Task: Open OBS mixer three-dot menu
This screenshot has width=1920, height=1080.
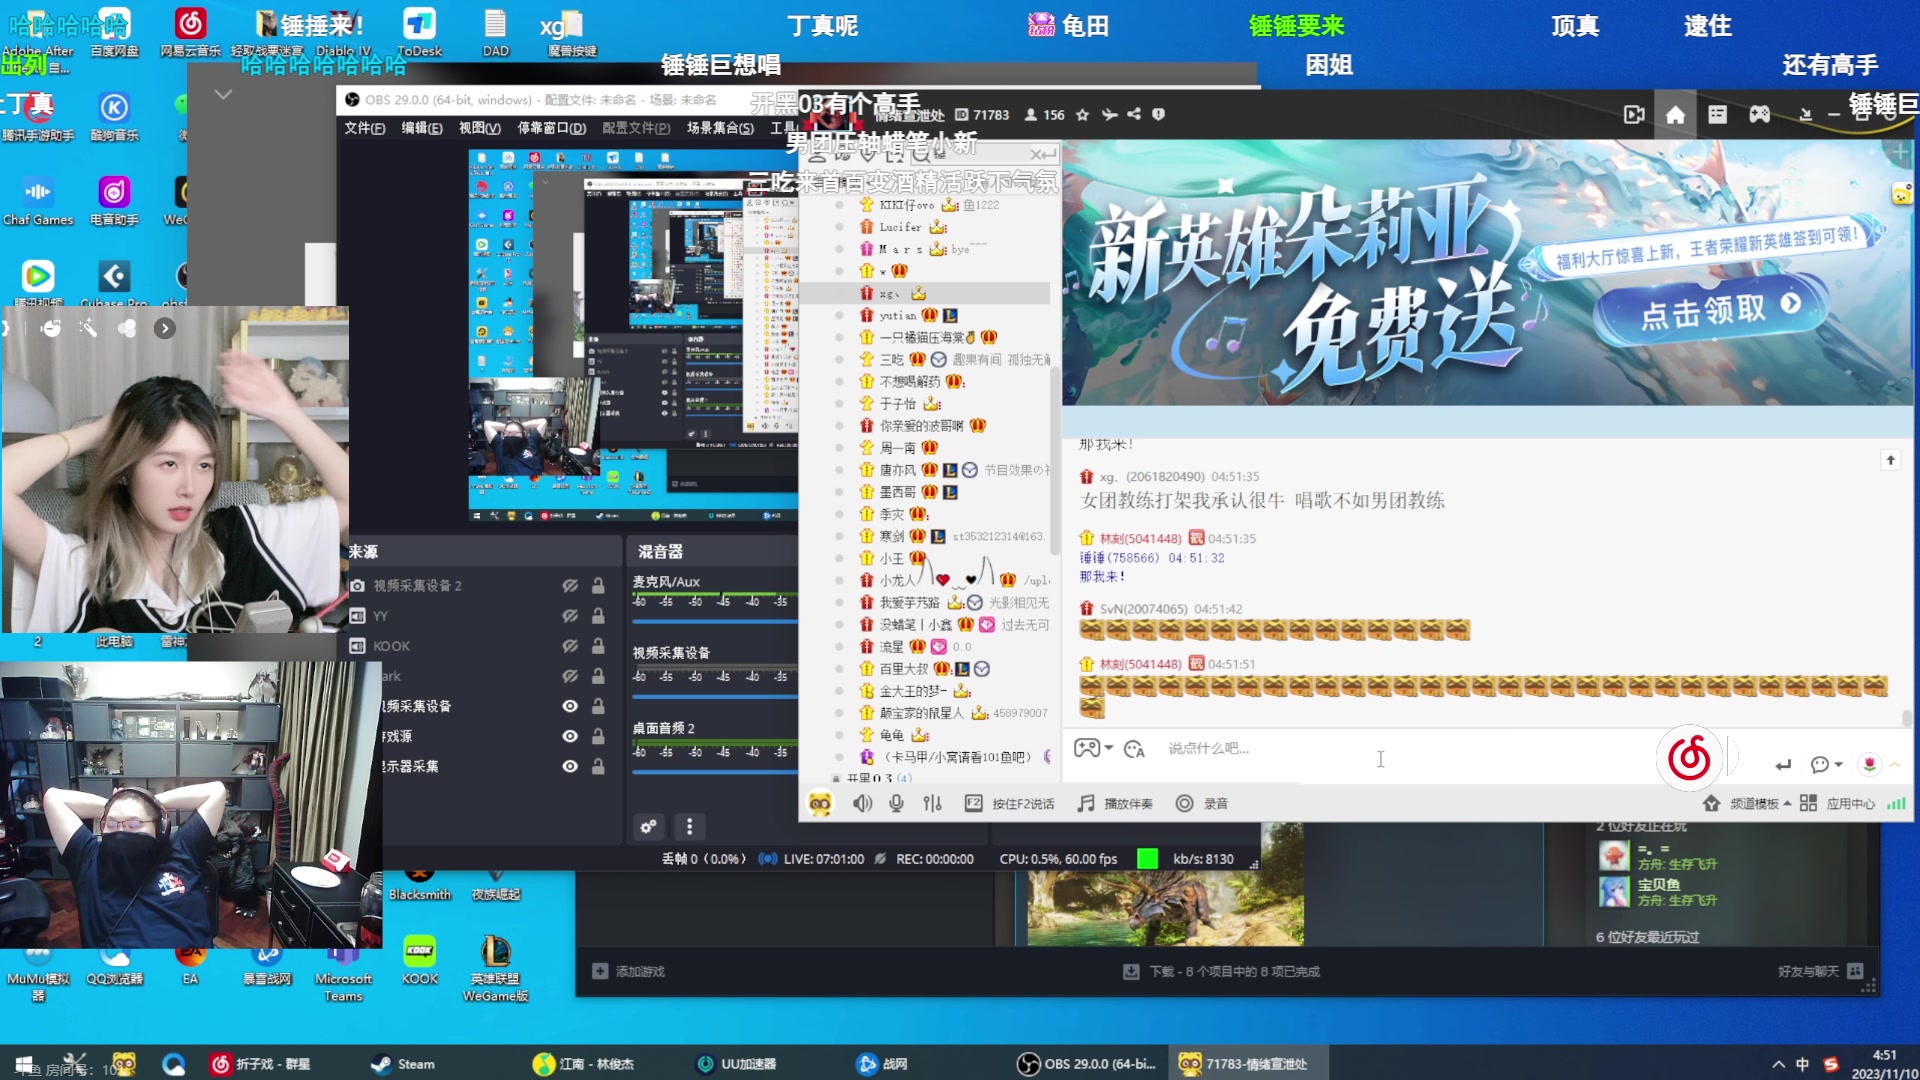Action: click(x=689, y=826)
